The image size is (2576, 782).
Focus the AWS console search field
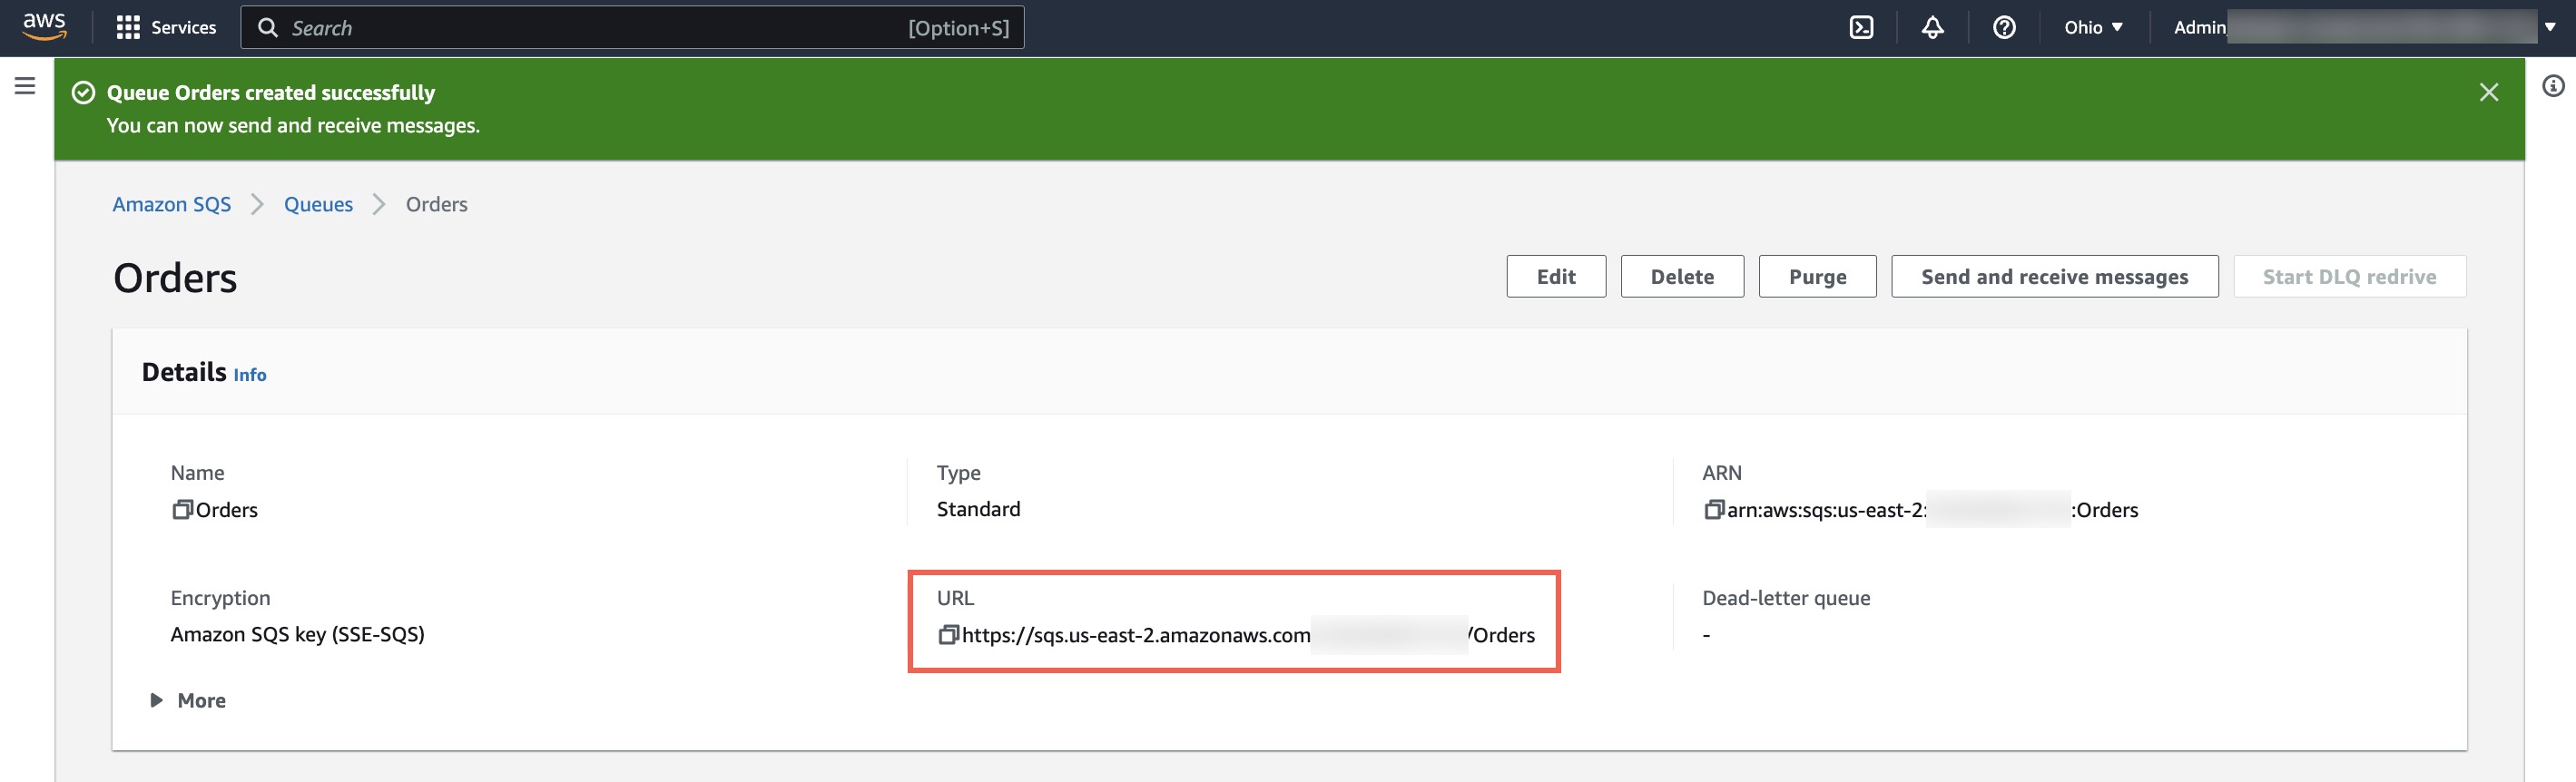[x=632, y=28]
